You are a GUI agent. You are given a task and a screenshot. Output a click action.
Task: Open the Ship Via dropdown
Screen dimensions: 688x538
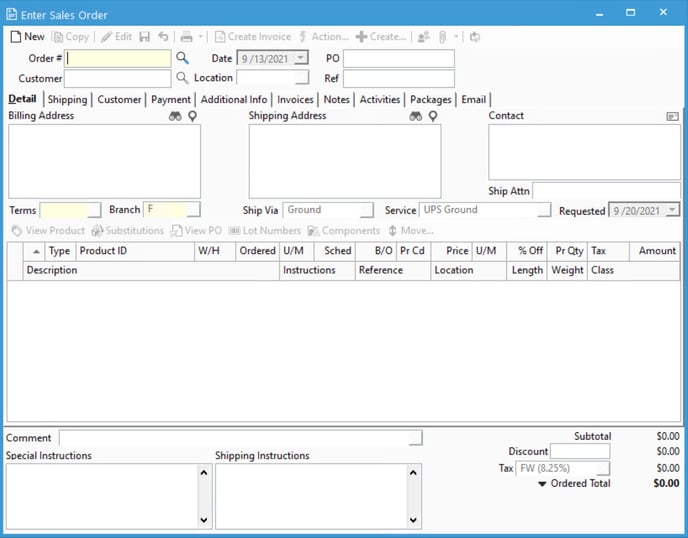pos(366,210)
